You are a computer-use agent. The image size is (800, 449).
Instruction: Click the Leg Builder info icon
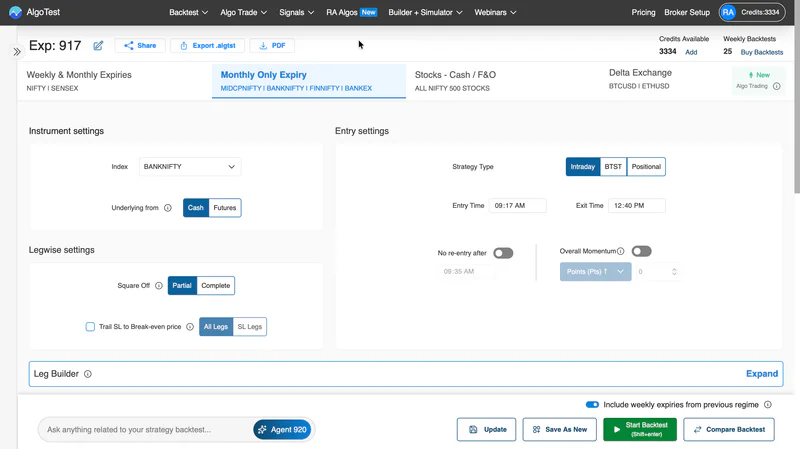88,374
